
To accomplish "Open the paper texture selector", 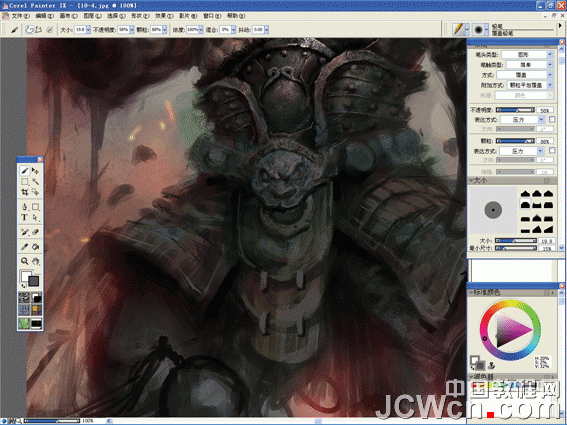I will (x=24, y=298).
